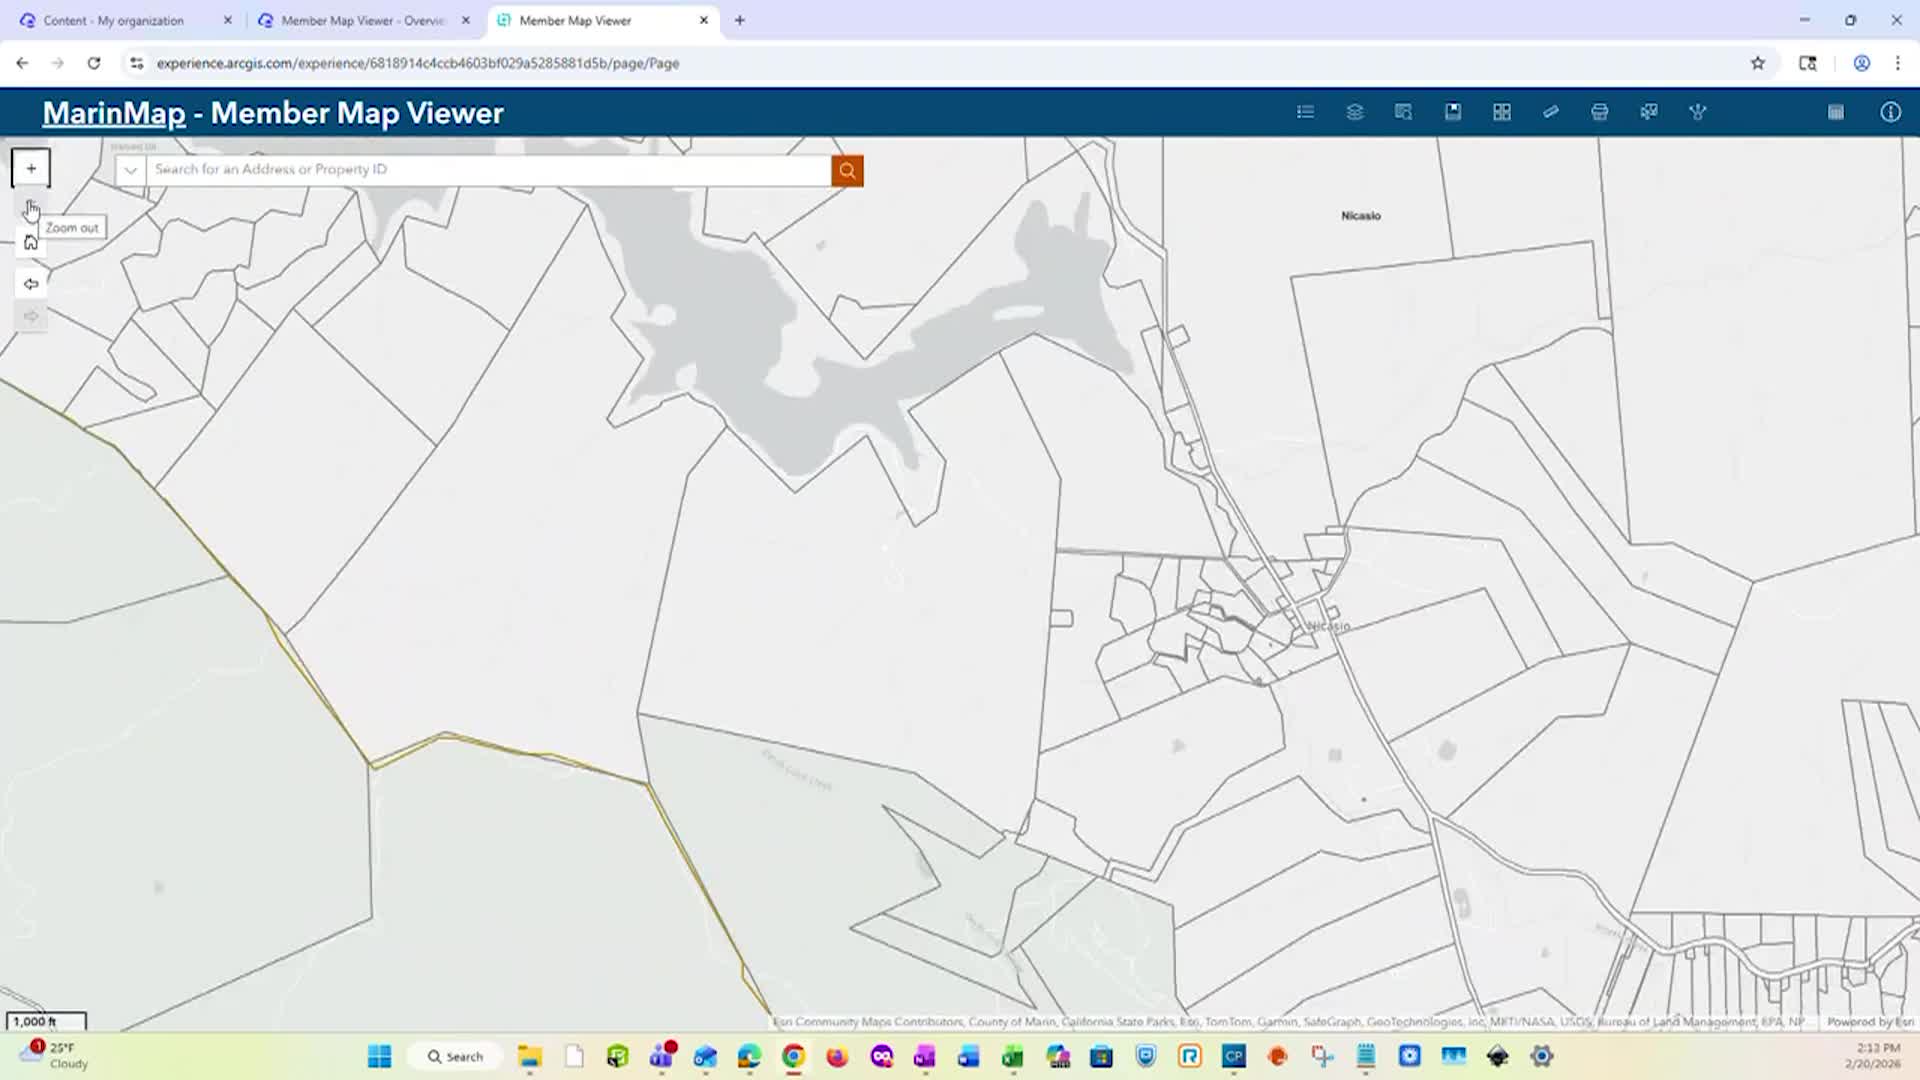This screenshot has width=1920, height=1080.
Task: Open the Basemap Gallery
Action: tap(1502, 112)
